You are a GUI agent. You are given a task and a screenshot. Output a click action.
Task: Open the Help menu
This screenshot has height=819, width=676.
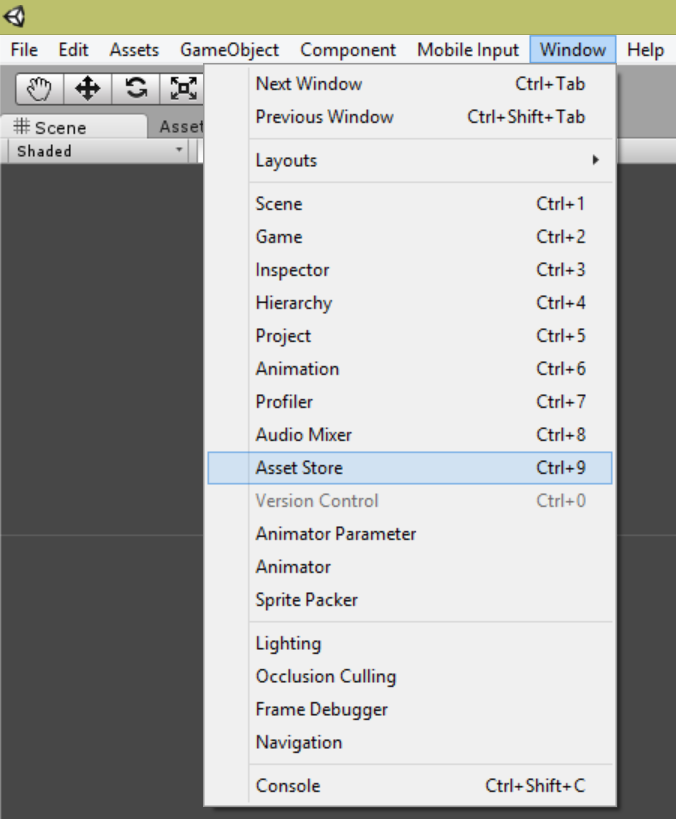646,50
